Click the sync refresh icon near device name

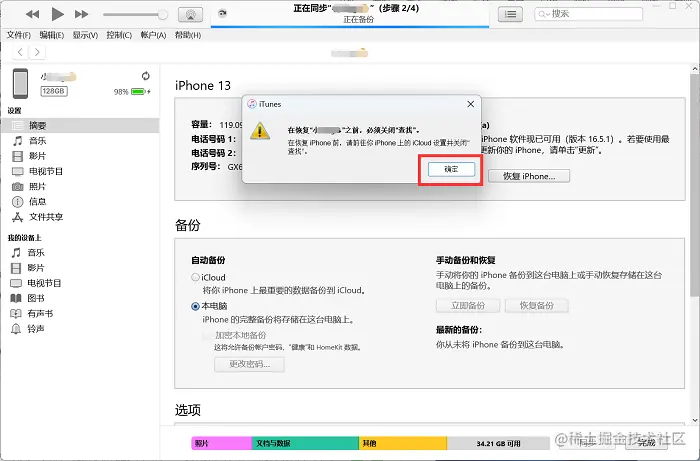pos(146,76)
